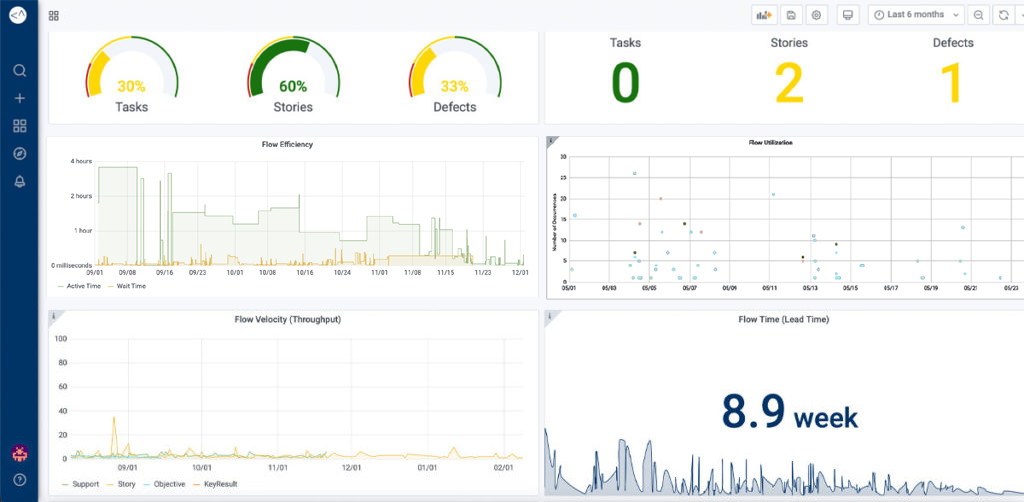Click the yellow Defects value 1
Screen dimensions: 1024x502
(952, 83)
